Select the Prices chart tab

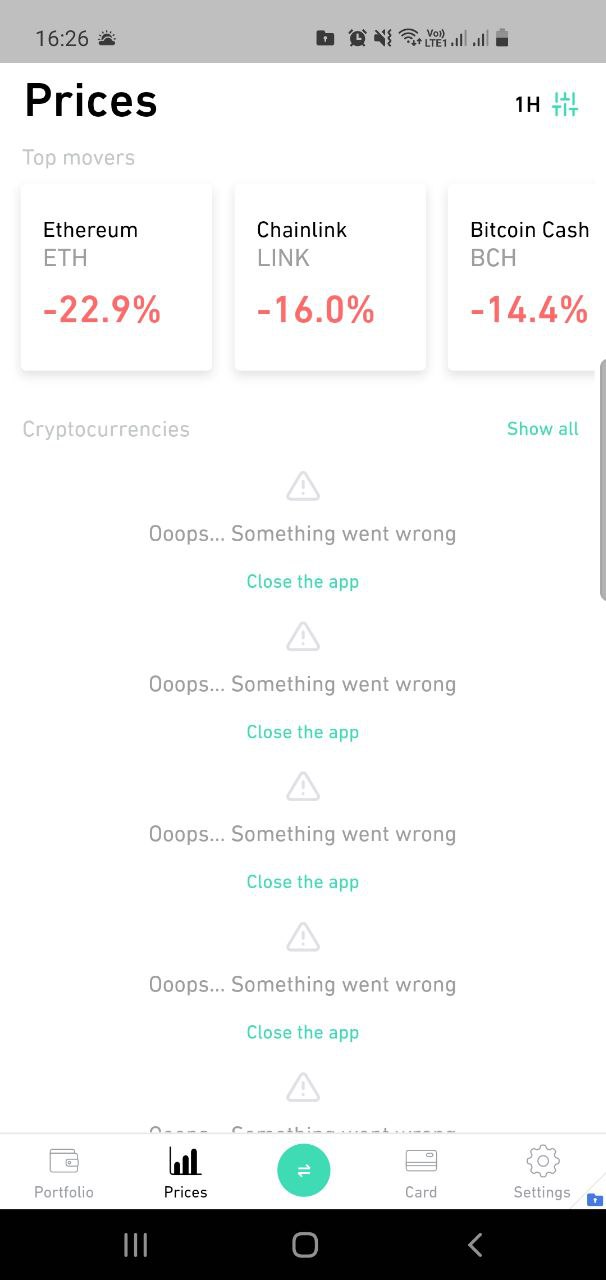click(x=185, y=1173)
